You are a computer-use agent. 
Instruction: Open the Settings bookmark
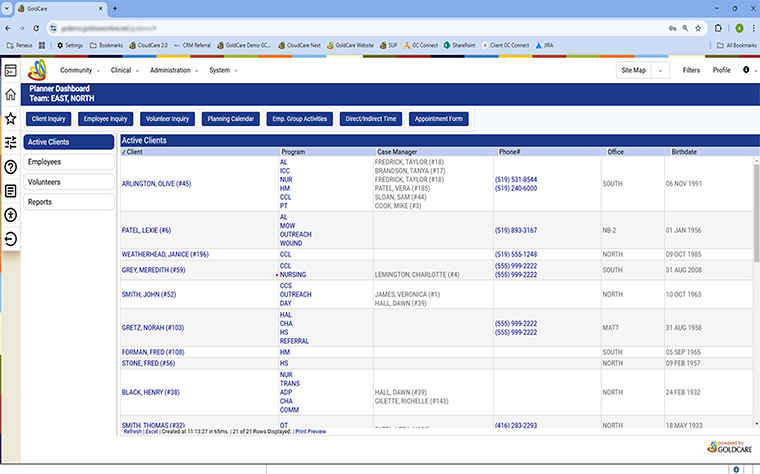tap(70, 45)
